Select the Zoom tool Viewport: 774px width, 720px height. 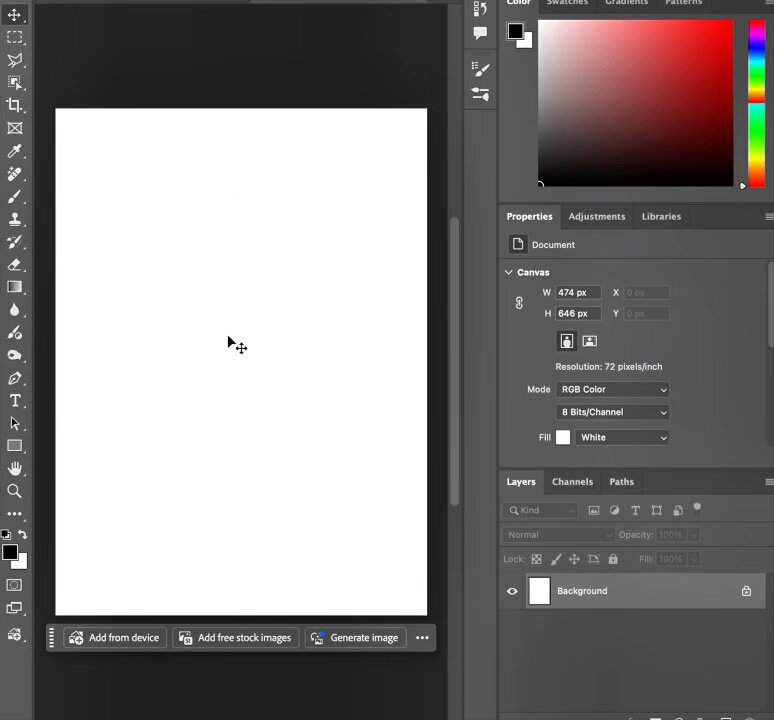[x=14, y=491]
